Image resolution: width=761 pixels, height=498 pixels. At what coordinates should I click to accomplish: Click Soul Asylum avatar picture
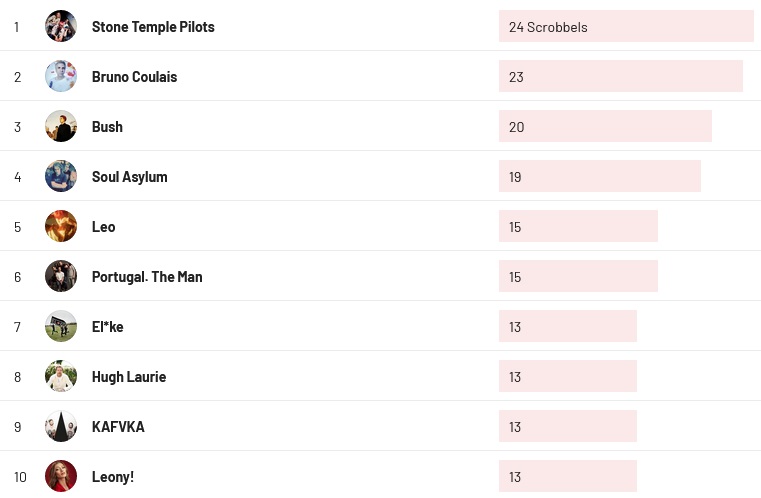point(61,176)
